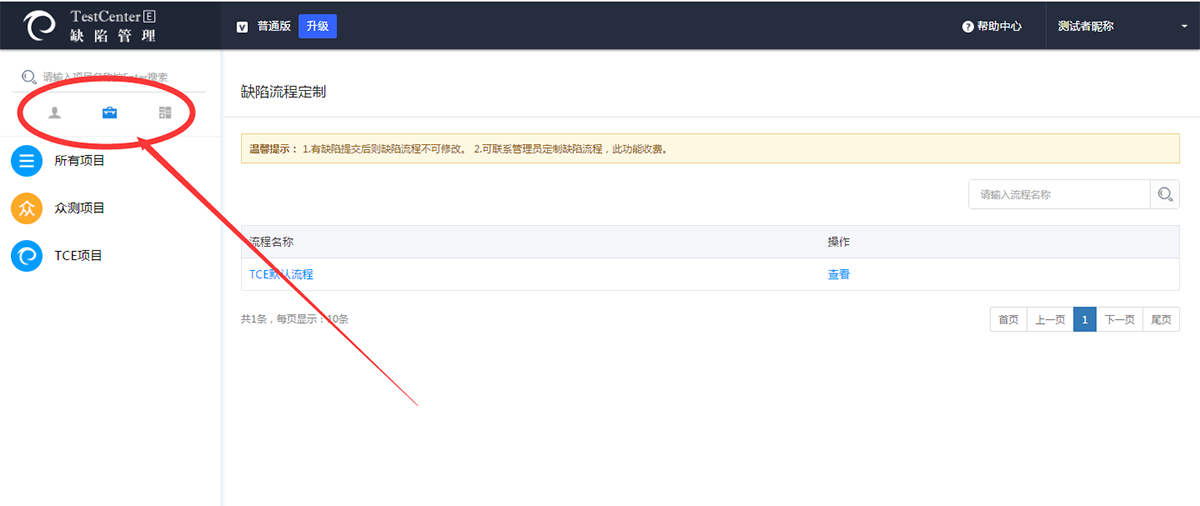This screenshot has width=1200, height=506.
Task: Click the 查看 action link
Action: [839, 274]
